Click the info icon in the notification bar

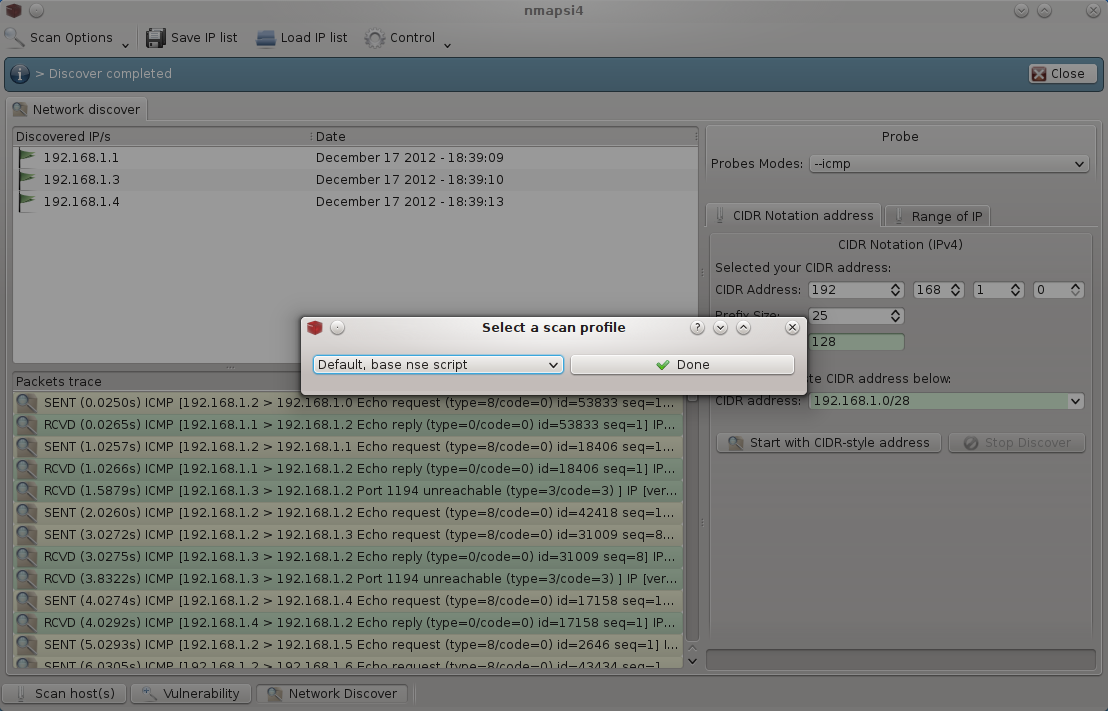coord(20,74)
